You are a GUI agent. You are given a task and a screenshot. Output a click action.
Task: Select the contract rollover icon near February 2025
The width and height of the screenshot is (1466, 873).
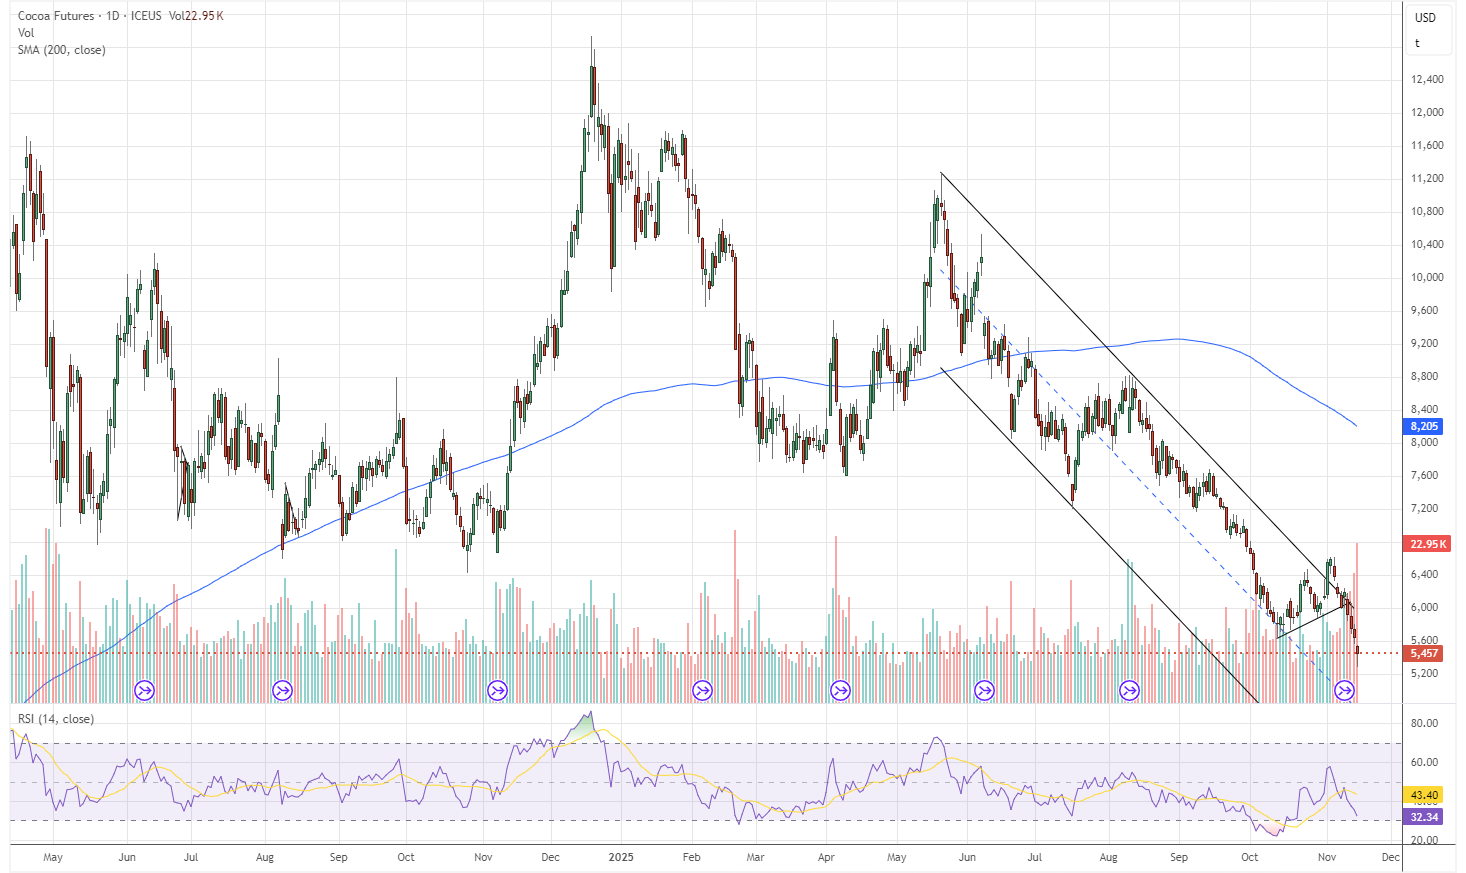pyautogui.click(x=702, y=690)
